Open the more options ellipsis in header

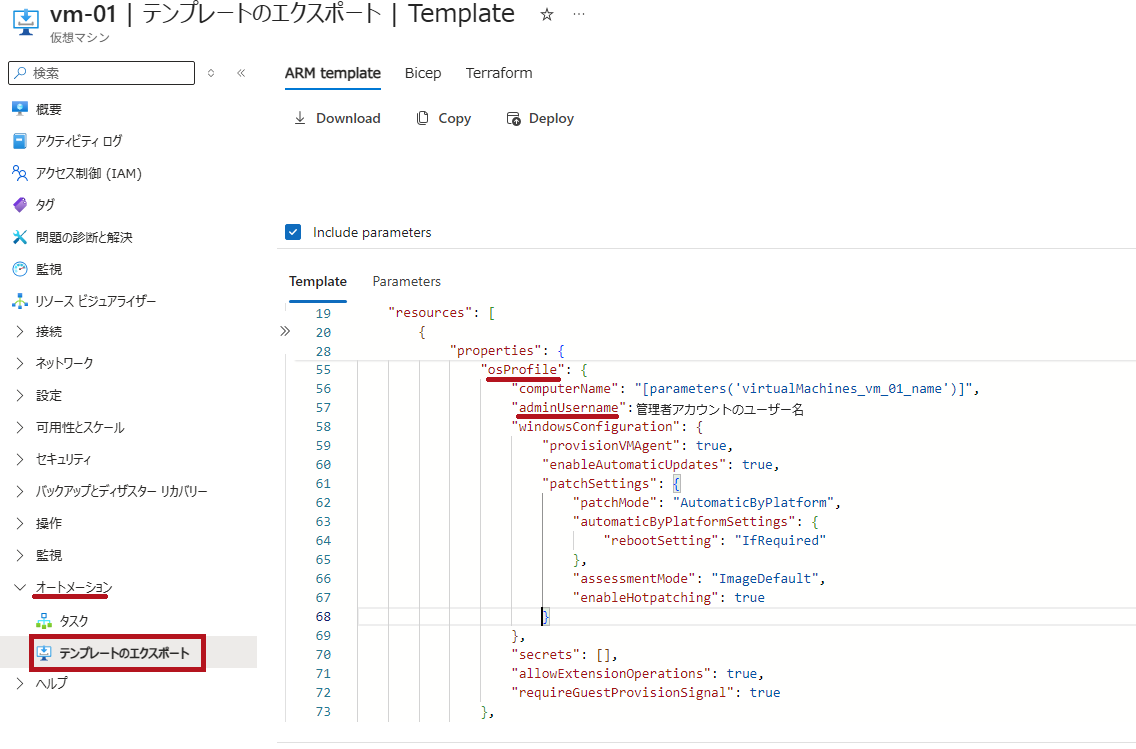point(579,14)
